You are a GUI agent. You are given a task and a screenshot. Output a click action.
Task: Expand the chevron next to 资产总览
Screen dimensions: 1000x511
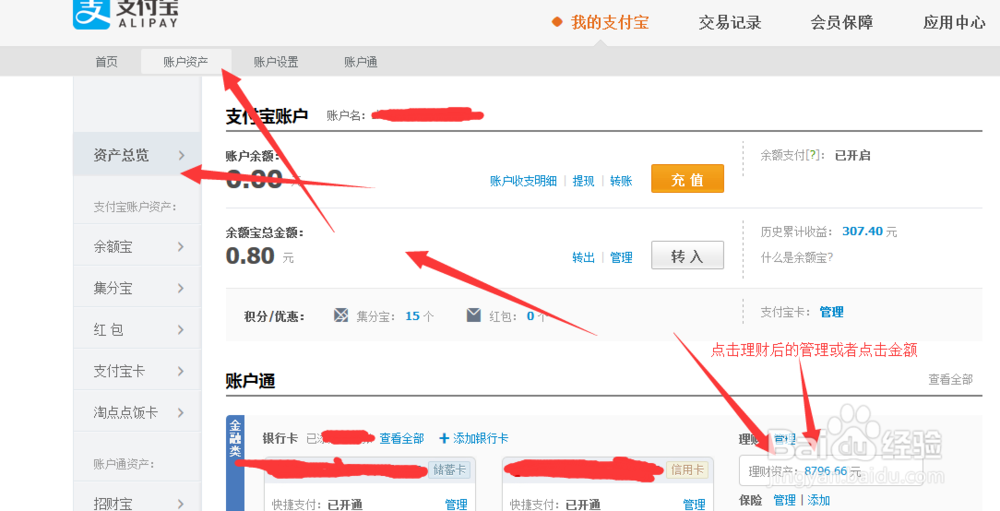(x=181, y=155)
